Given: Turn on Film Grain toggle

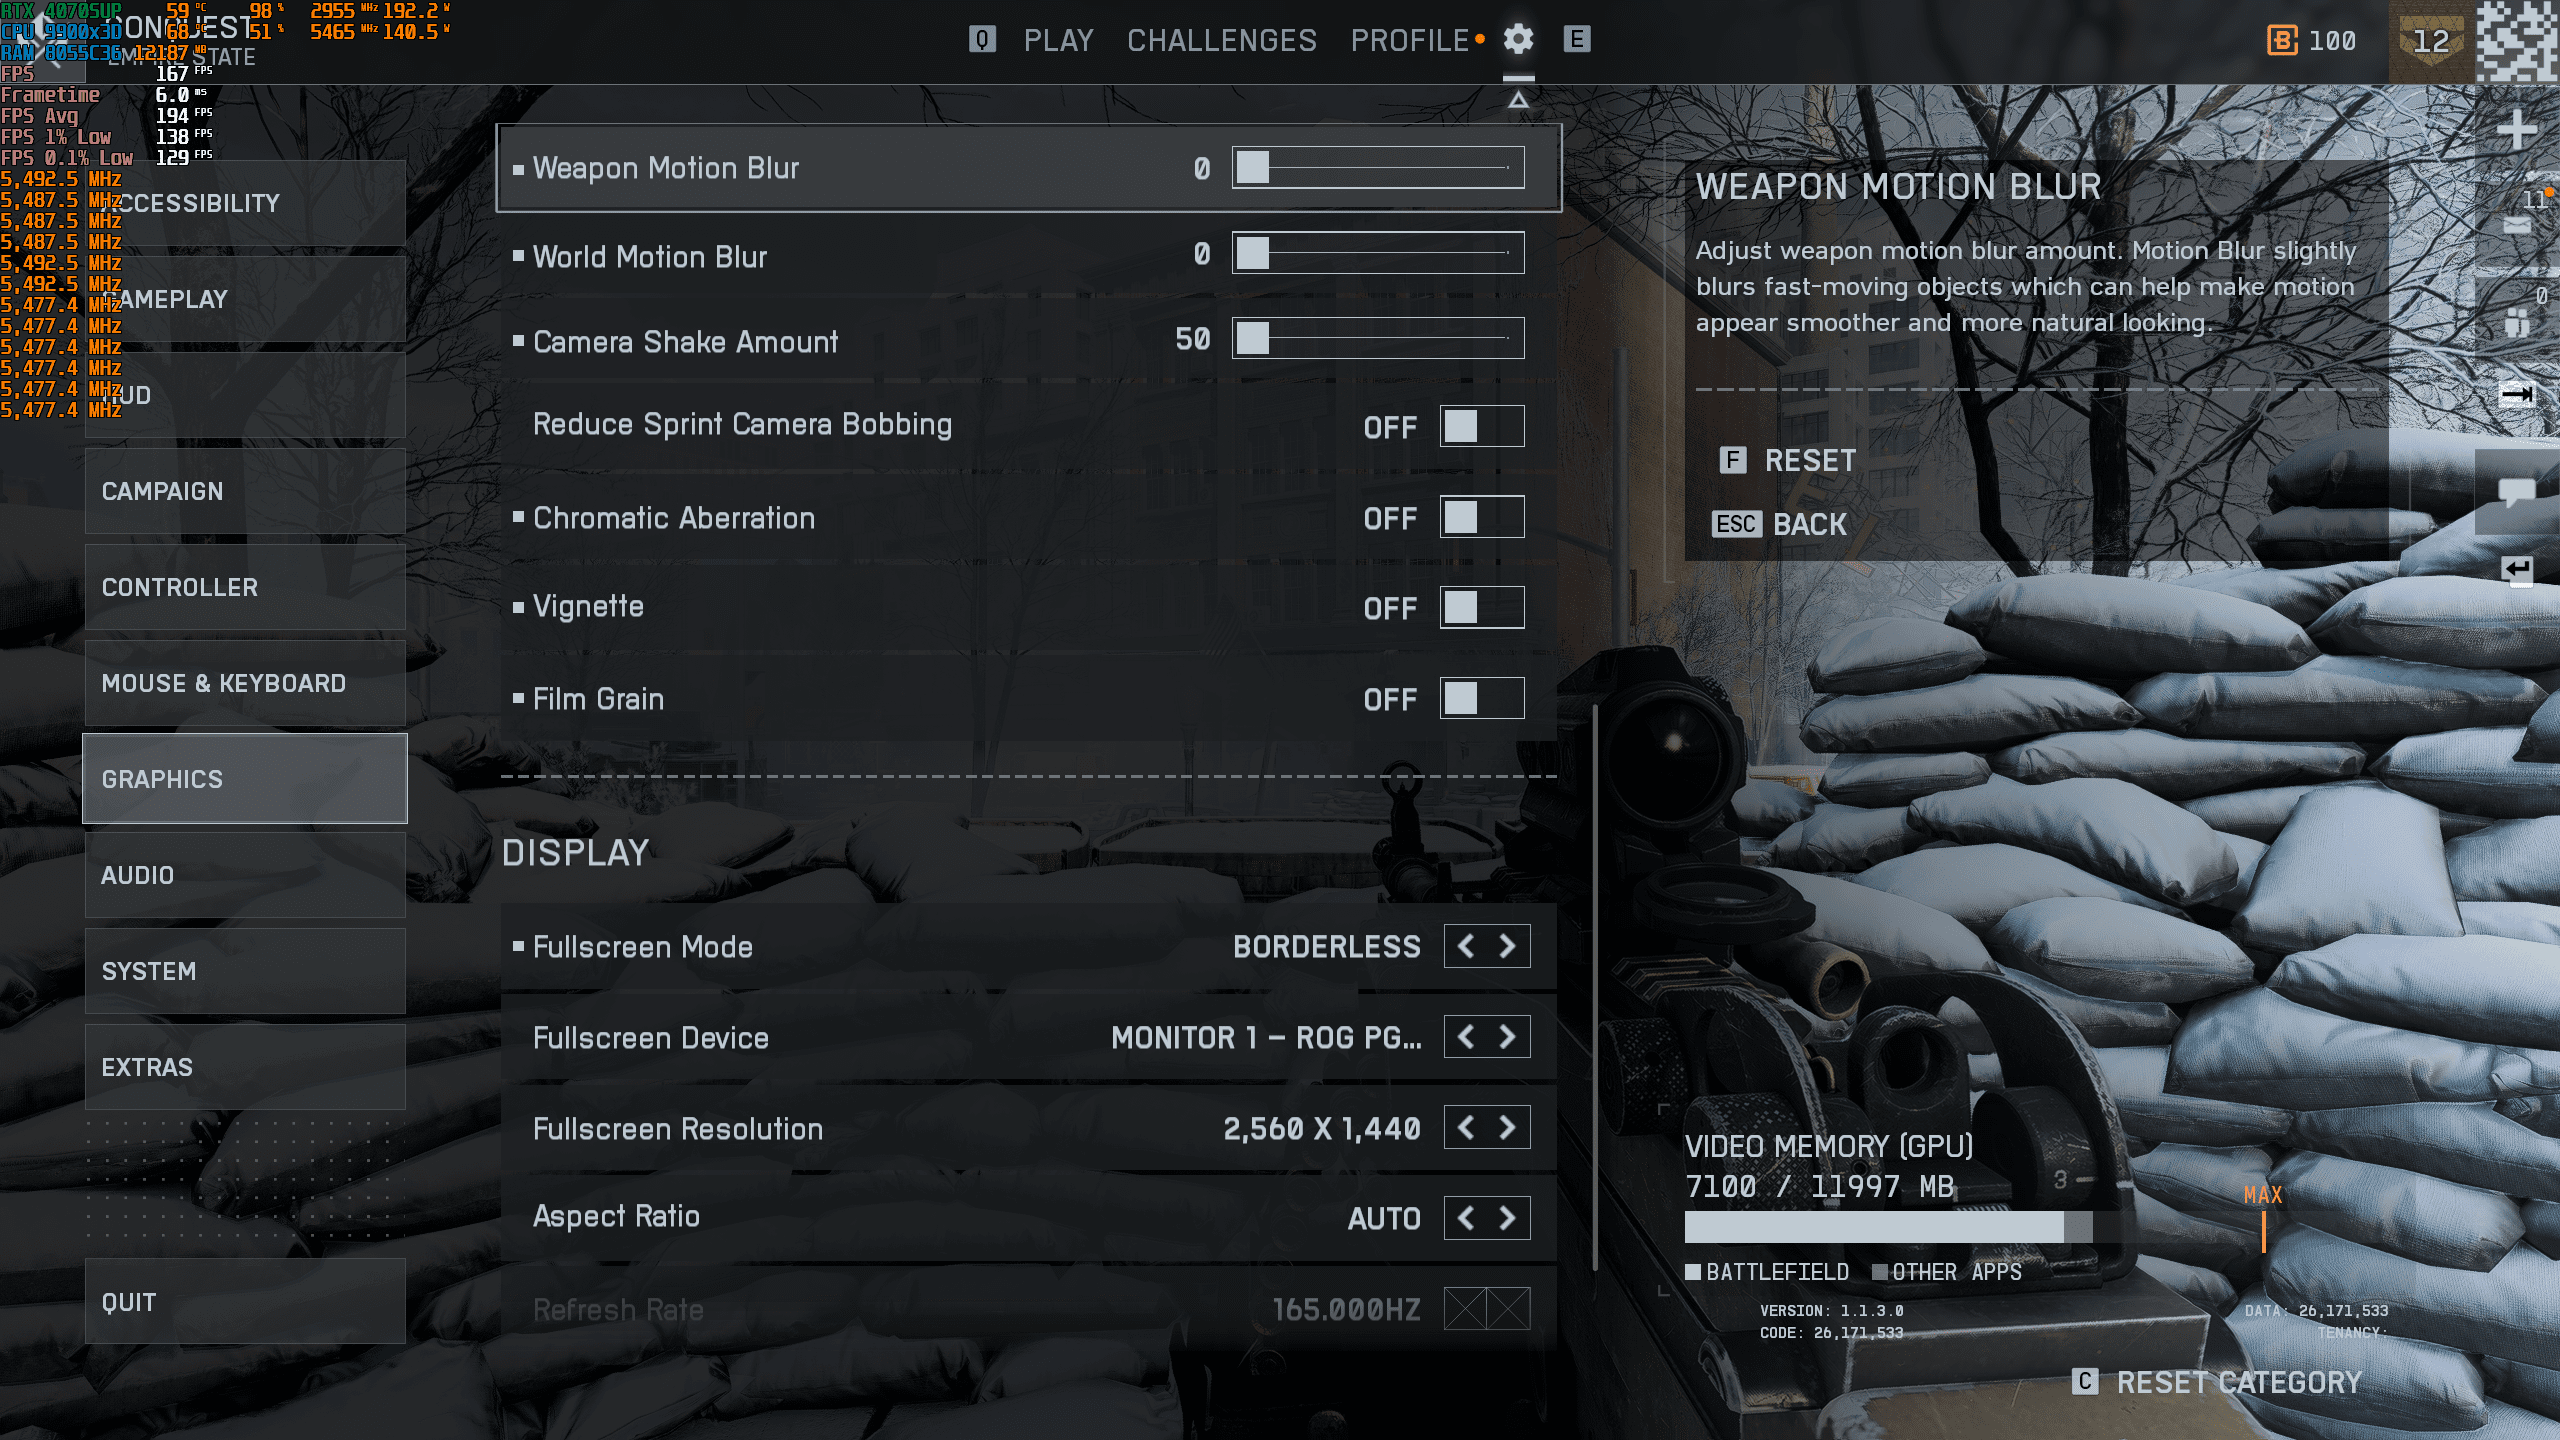Looking at the screenshot, I should point(1482,699).
